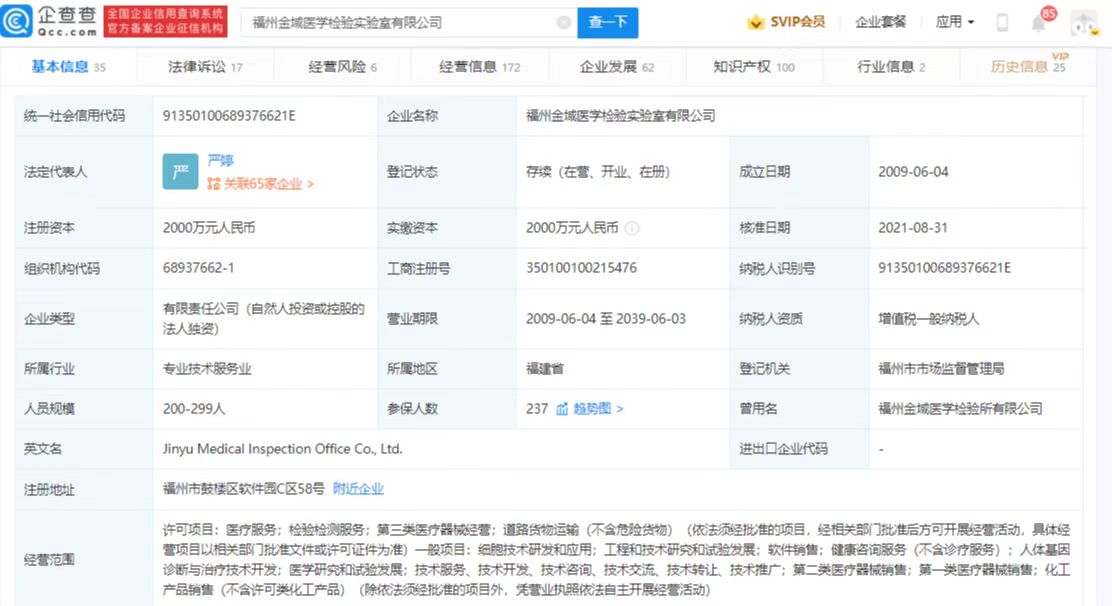This screenshot has width=1112, height=606.
Task: Click the 严 avatar tile of legal representative
Action: pos(180,172)
